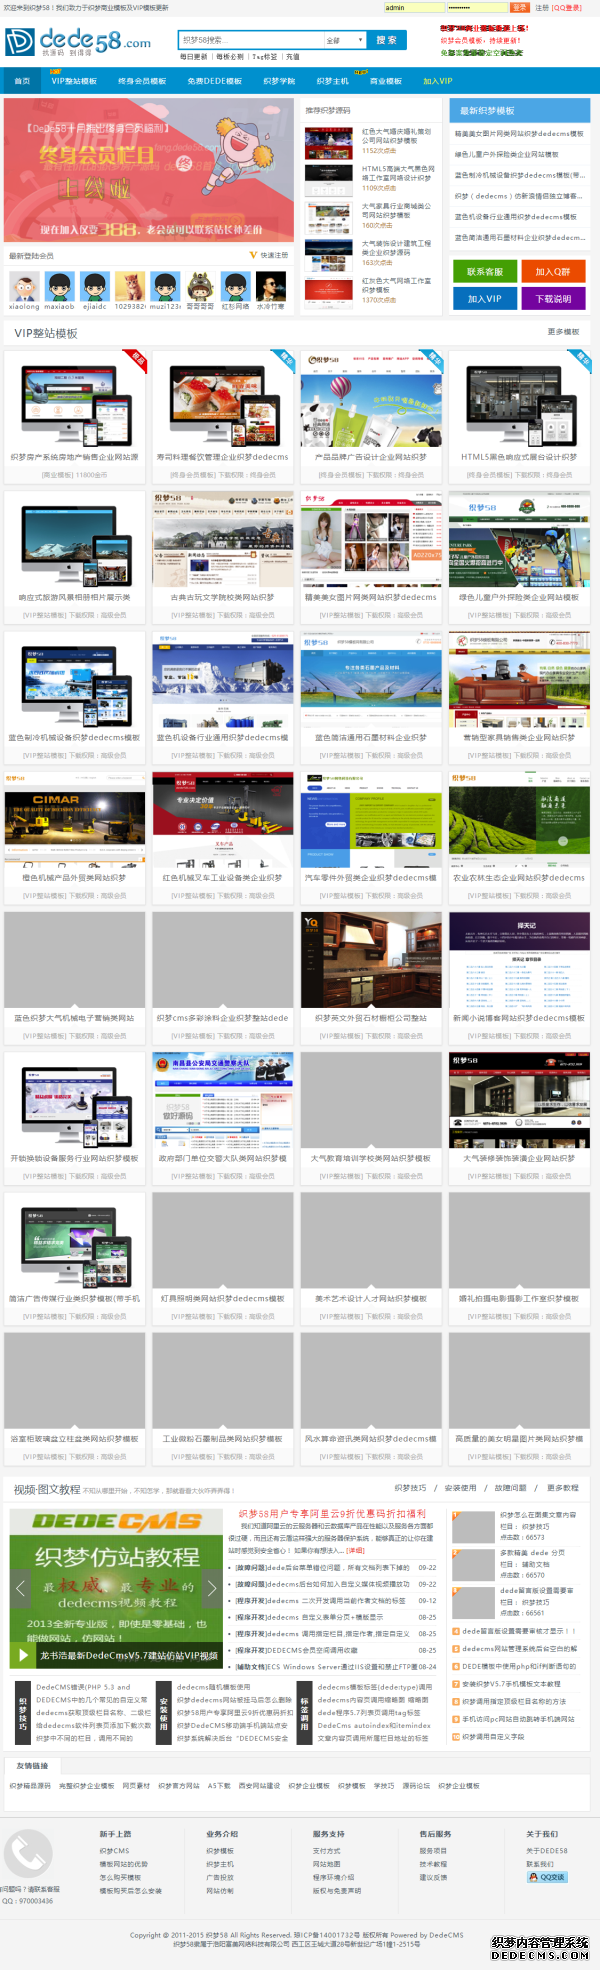This screenshot has width=600, height=1970.
Task: Click the QQ交谈 chat badge
Action: [x=547, y=1877]
